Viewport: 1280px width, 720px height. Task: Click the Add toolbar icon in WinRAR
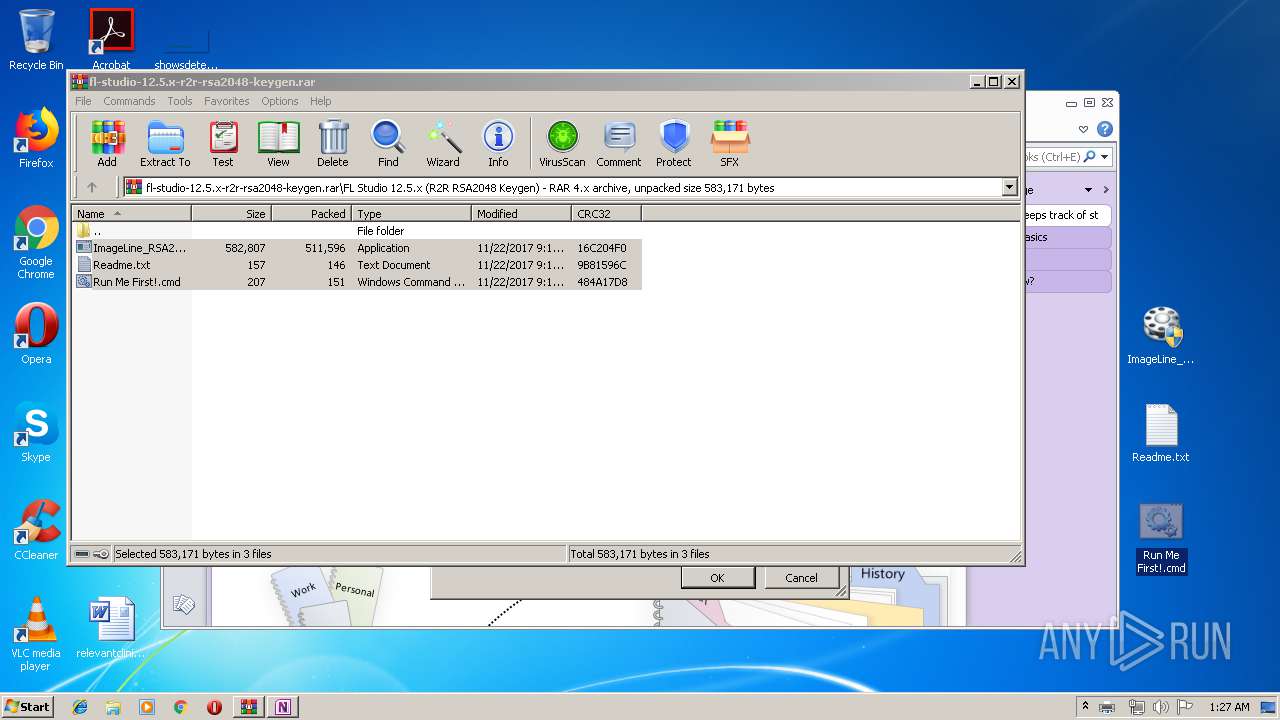[107, 144]
